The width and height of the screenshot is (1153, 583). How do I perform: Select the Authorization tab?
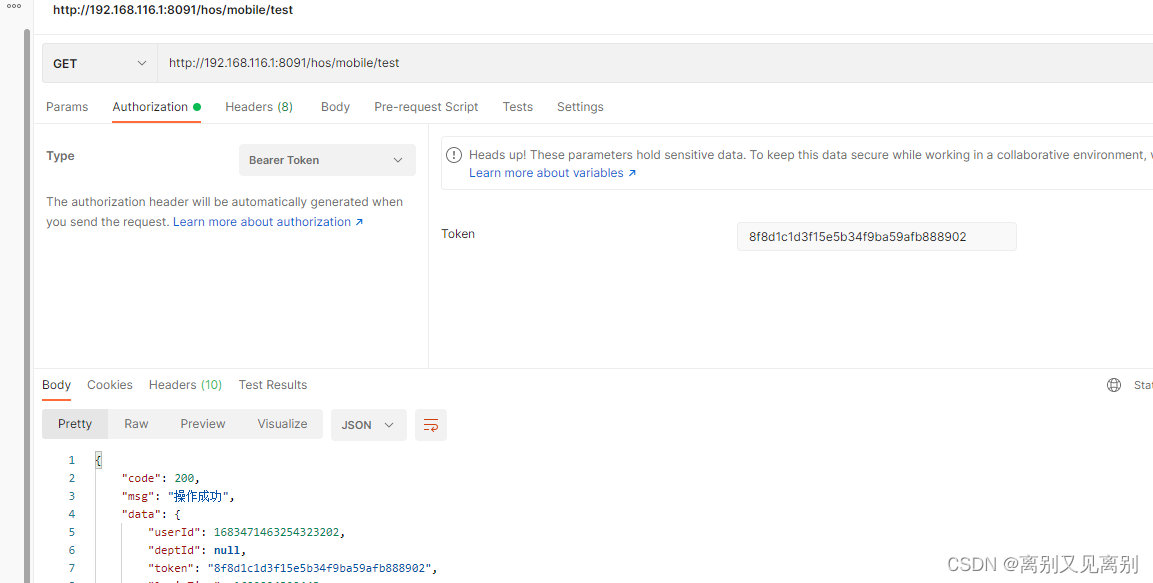point(157,107)
